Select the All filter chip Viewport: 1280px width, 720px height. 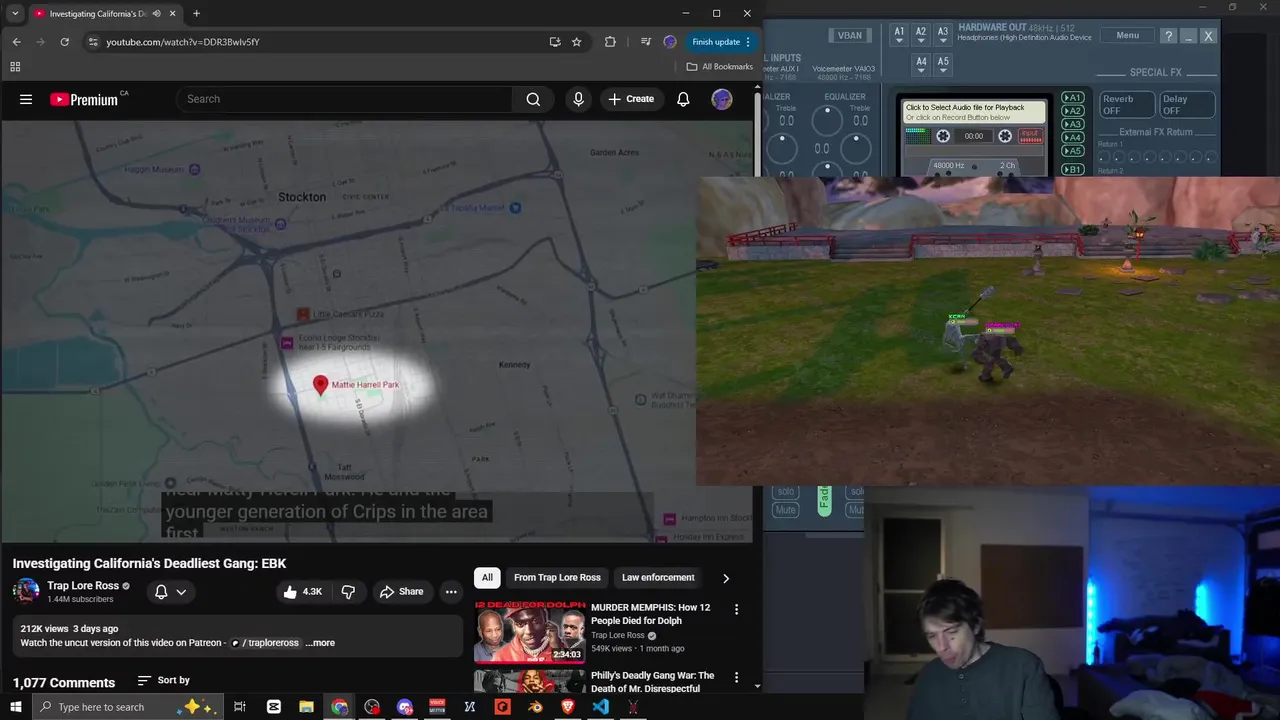click(x=487, y=578)
